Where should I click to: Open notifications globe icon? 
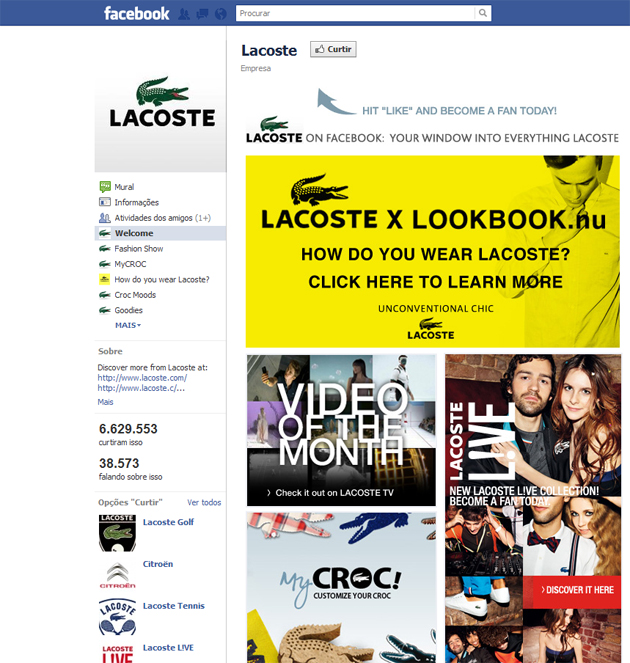[220, 14]
